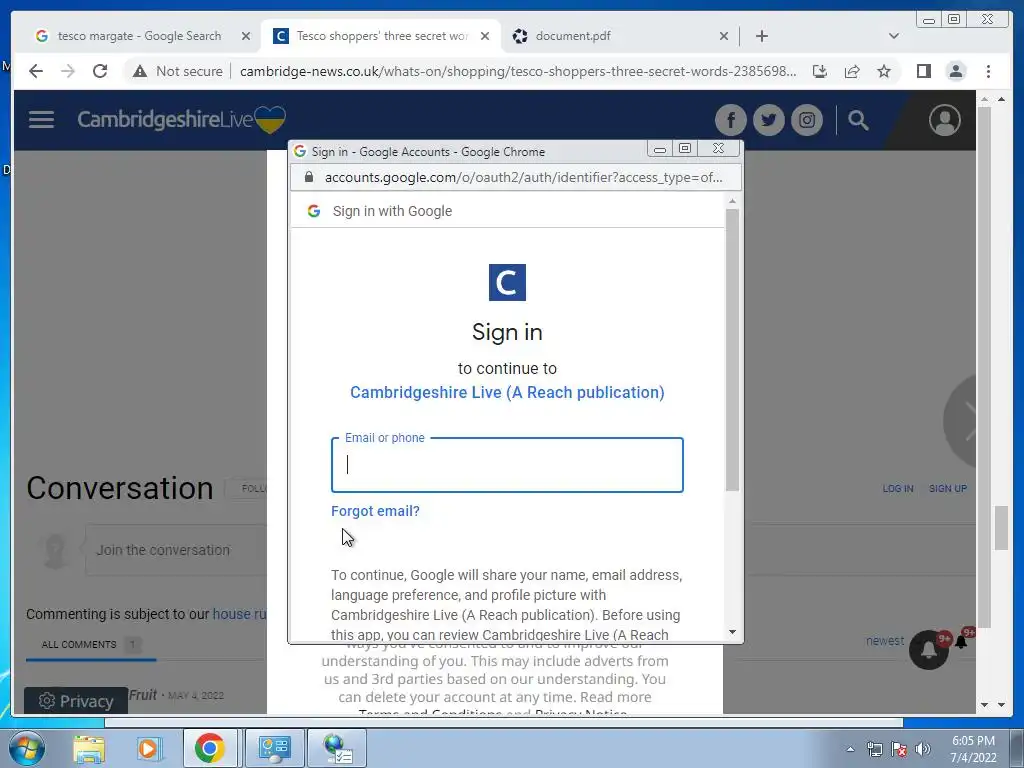Close the document.pdf tab
The height and width of the screenshot is (768, 1024).
[724, 36]
